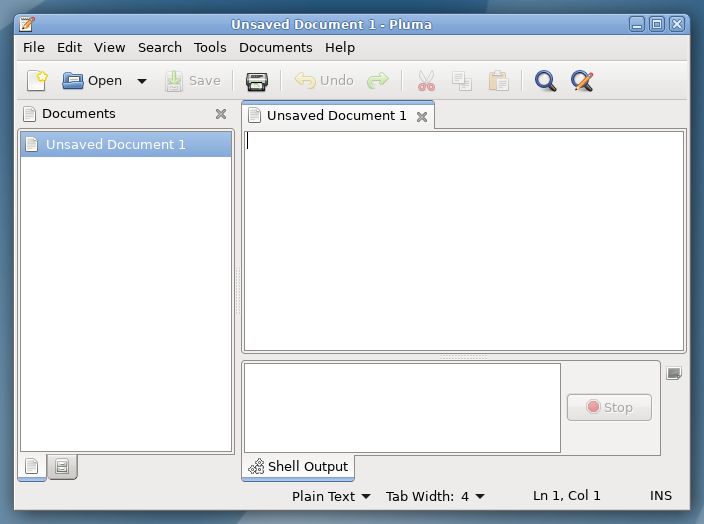Click the Copy icon in the toolbar
This screenshot has height=524, width=704.
(462, 81)
